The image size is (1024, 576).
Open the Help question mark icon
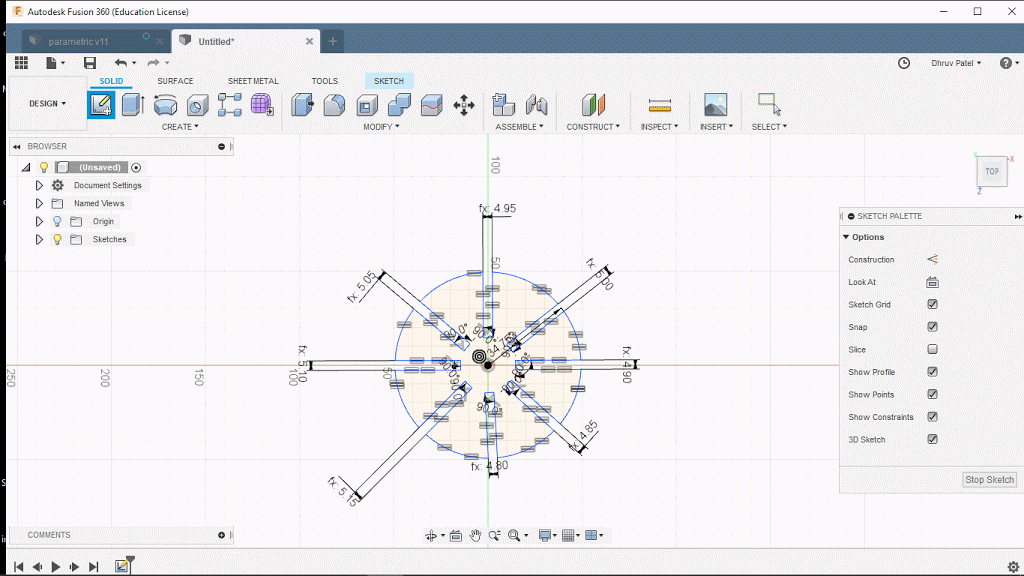coord(1006,63)
